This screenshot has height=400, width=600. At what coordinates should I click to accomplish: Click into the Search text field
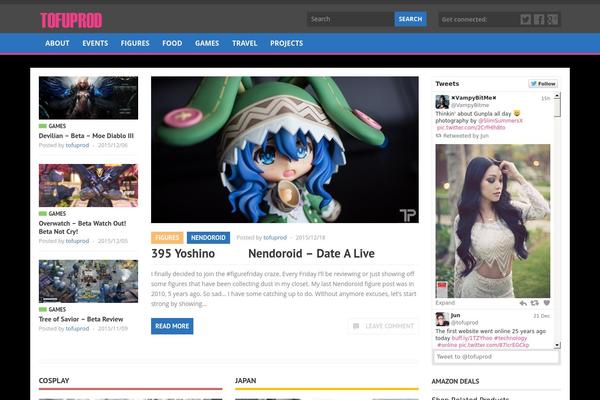point(350,19)
